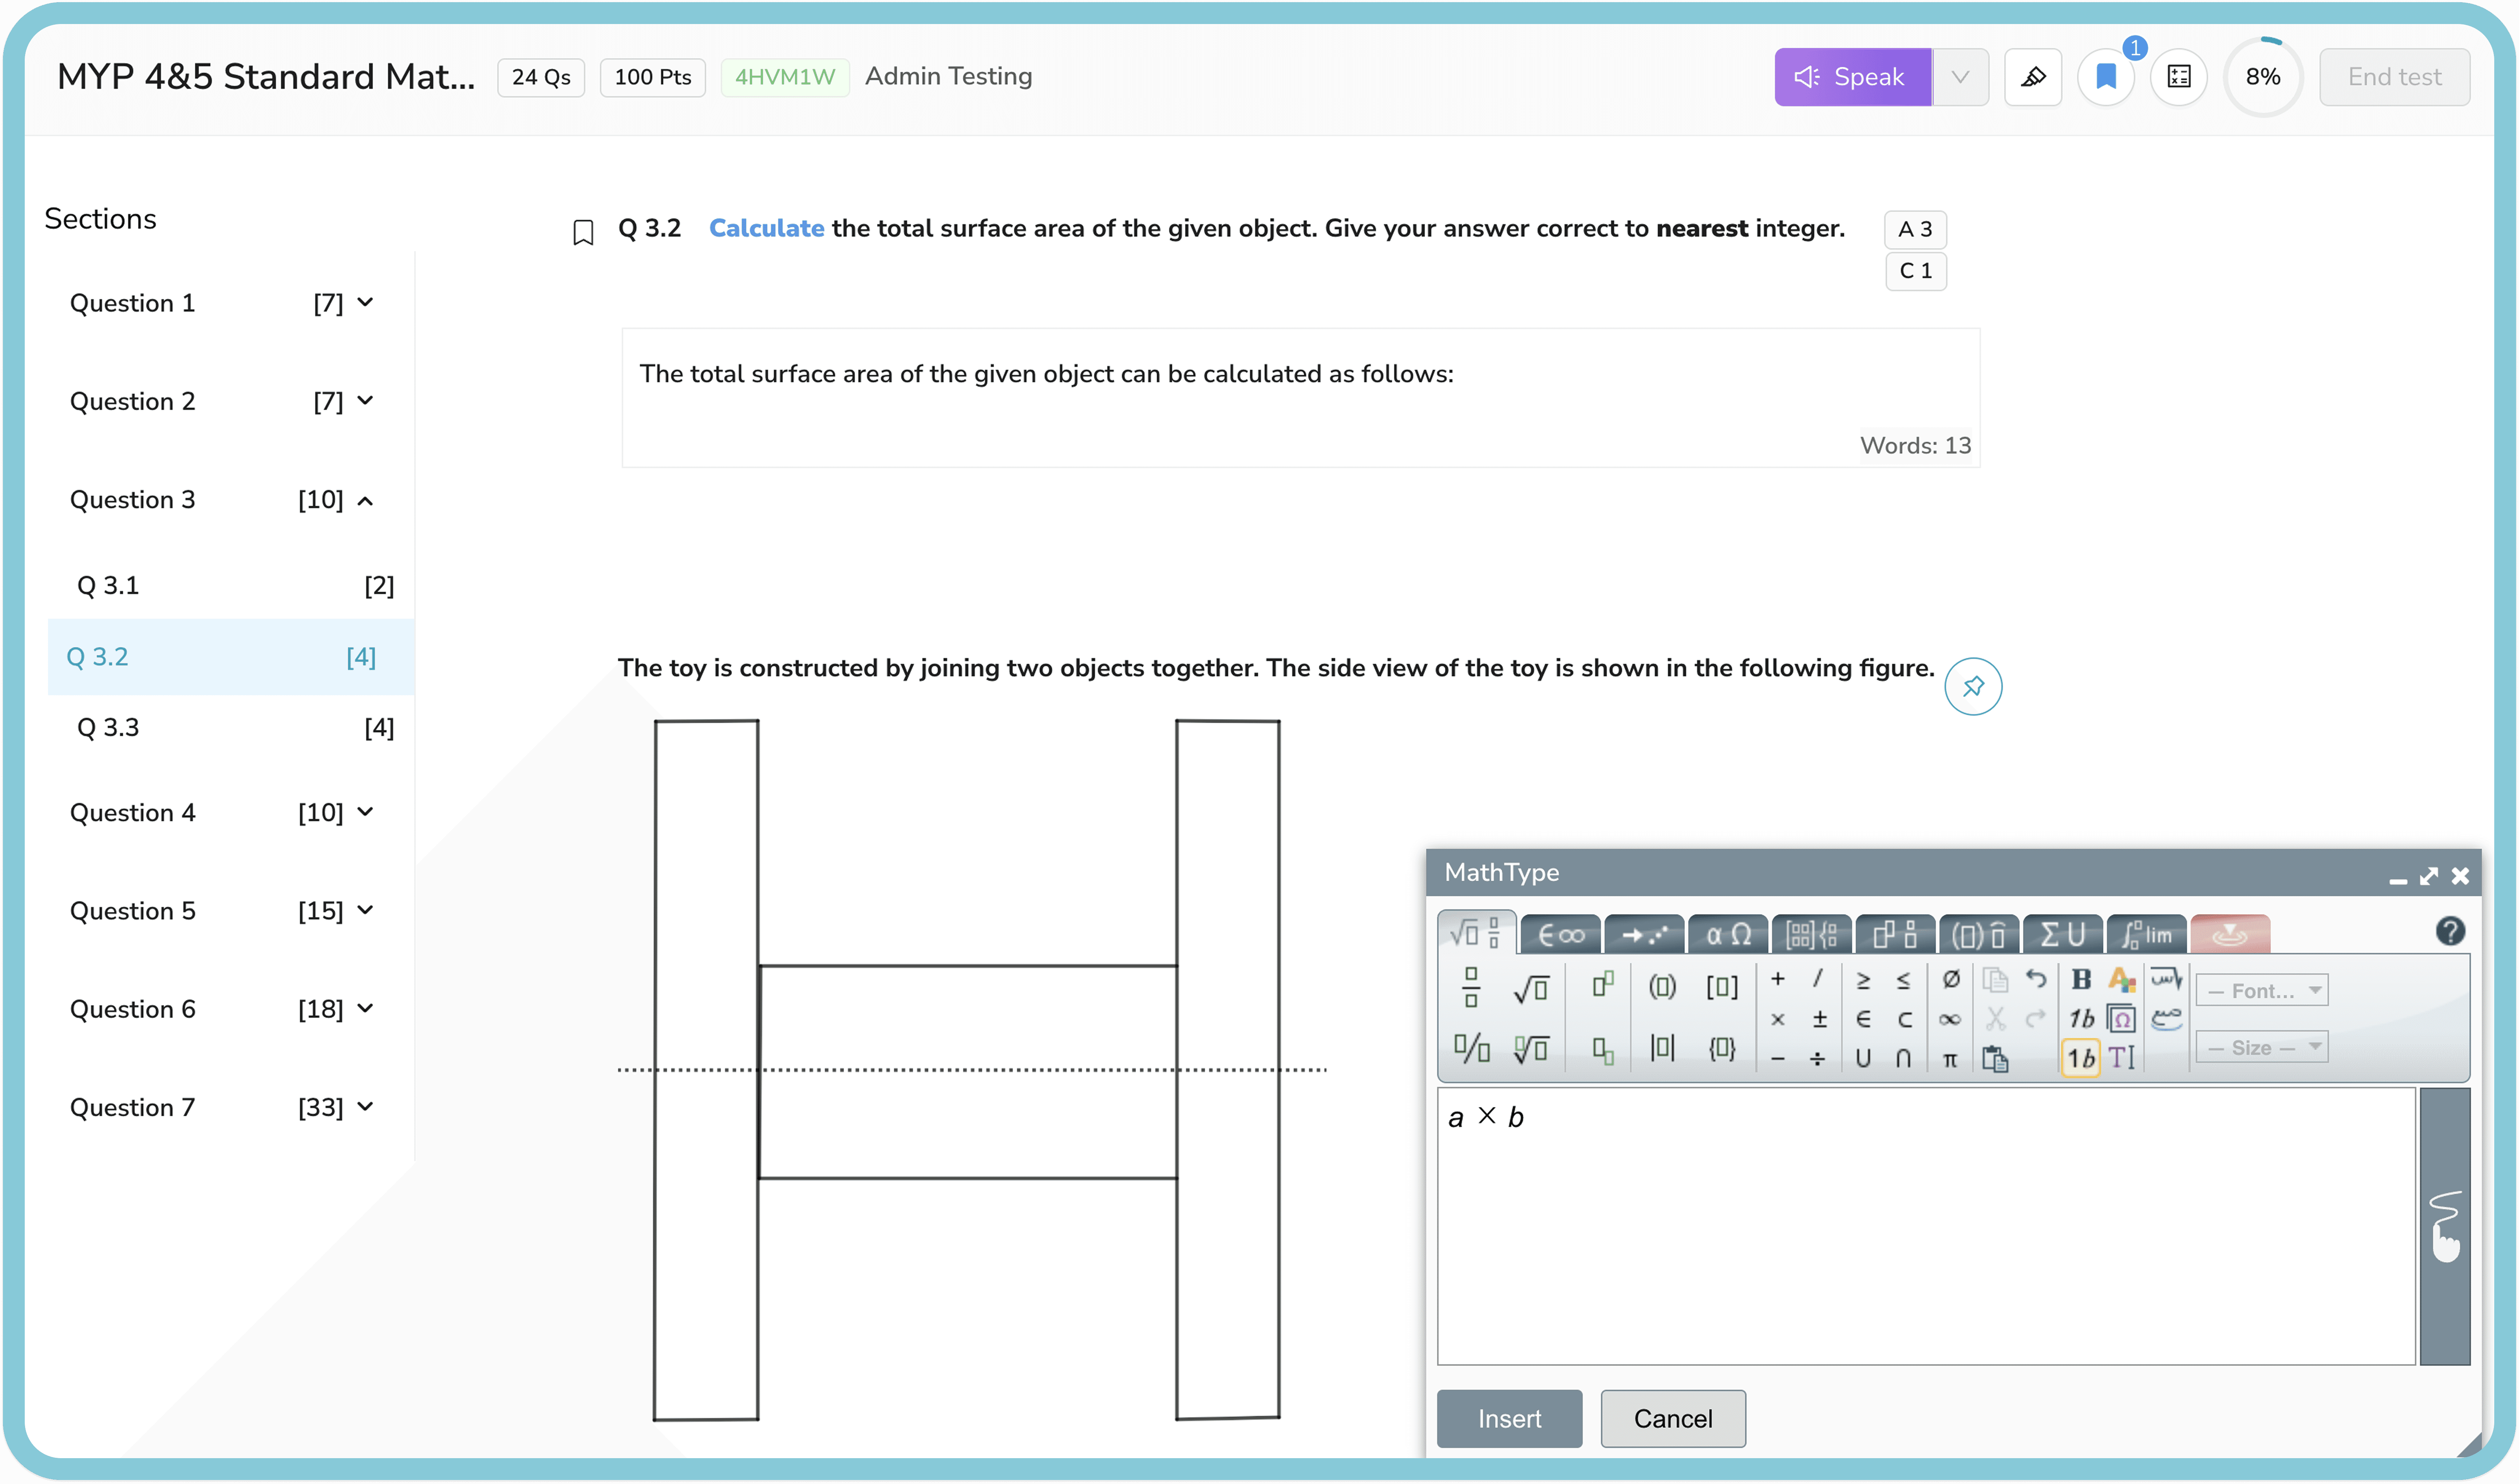The width and height of the screenshot is (2519, 1484).
Task: Open the MathType font color picker
Action: click(x=2121, y=980)
